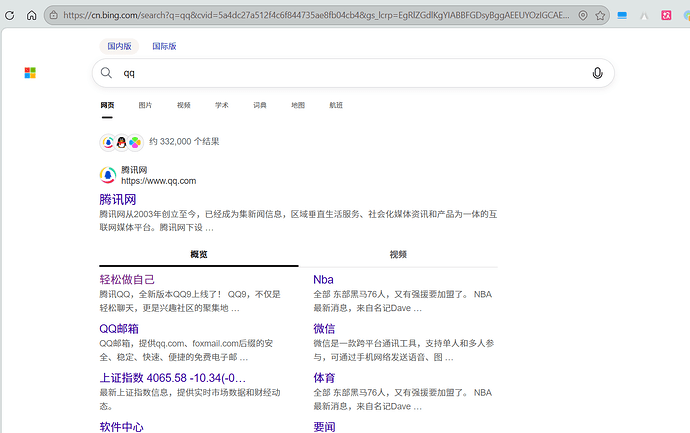
Task: Open the QQ邮箱 sublink
Action: point(119,329)
